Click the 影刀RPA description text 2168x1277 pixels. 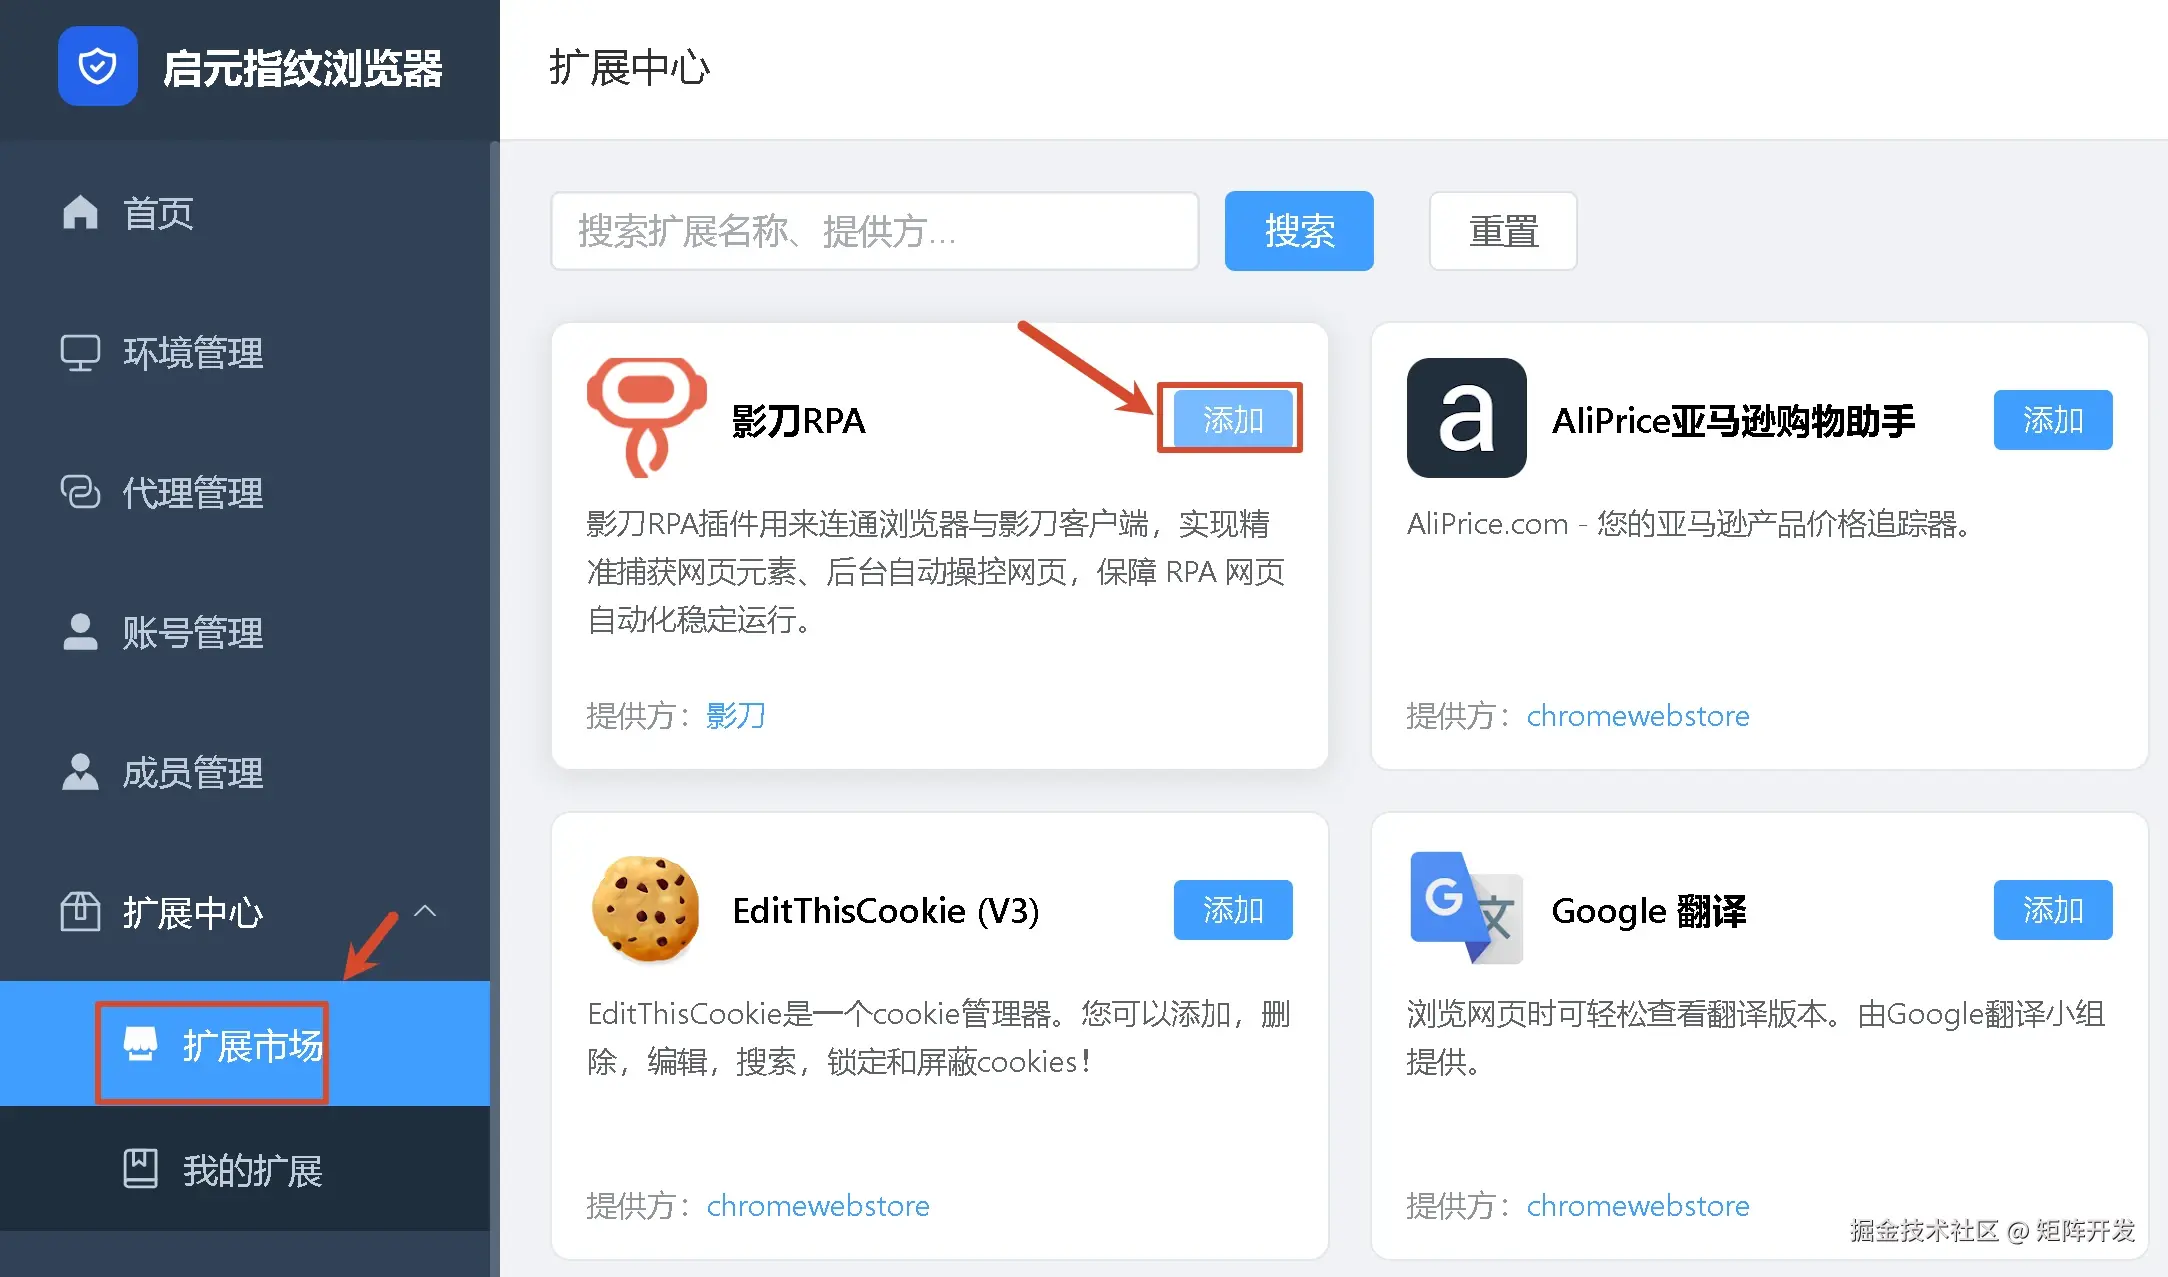(936, 571)
